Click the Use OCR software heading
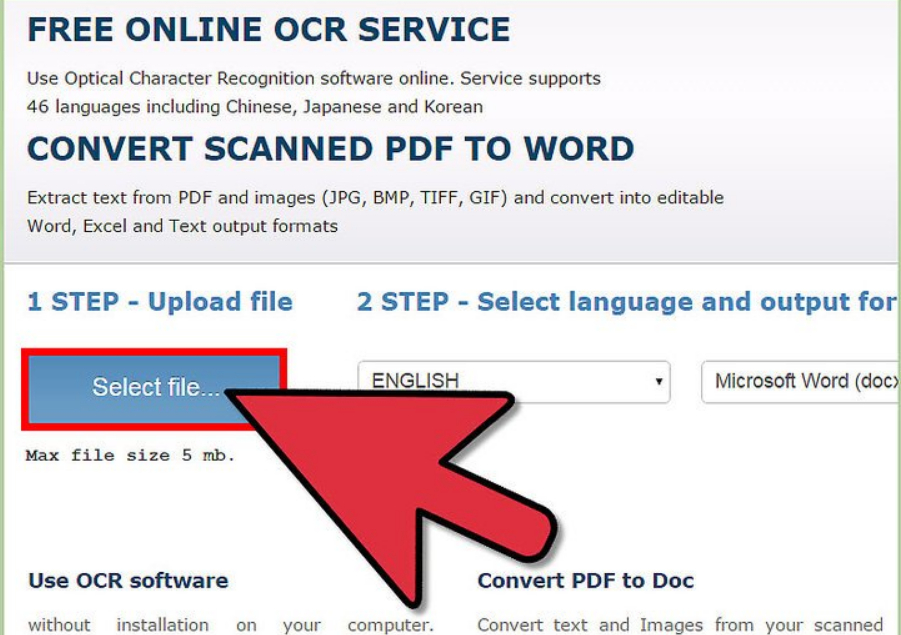Viewport: 901px width, 635px height. [128, 580]
